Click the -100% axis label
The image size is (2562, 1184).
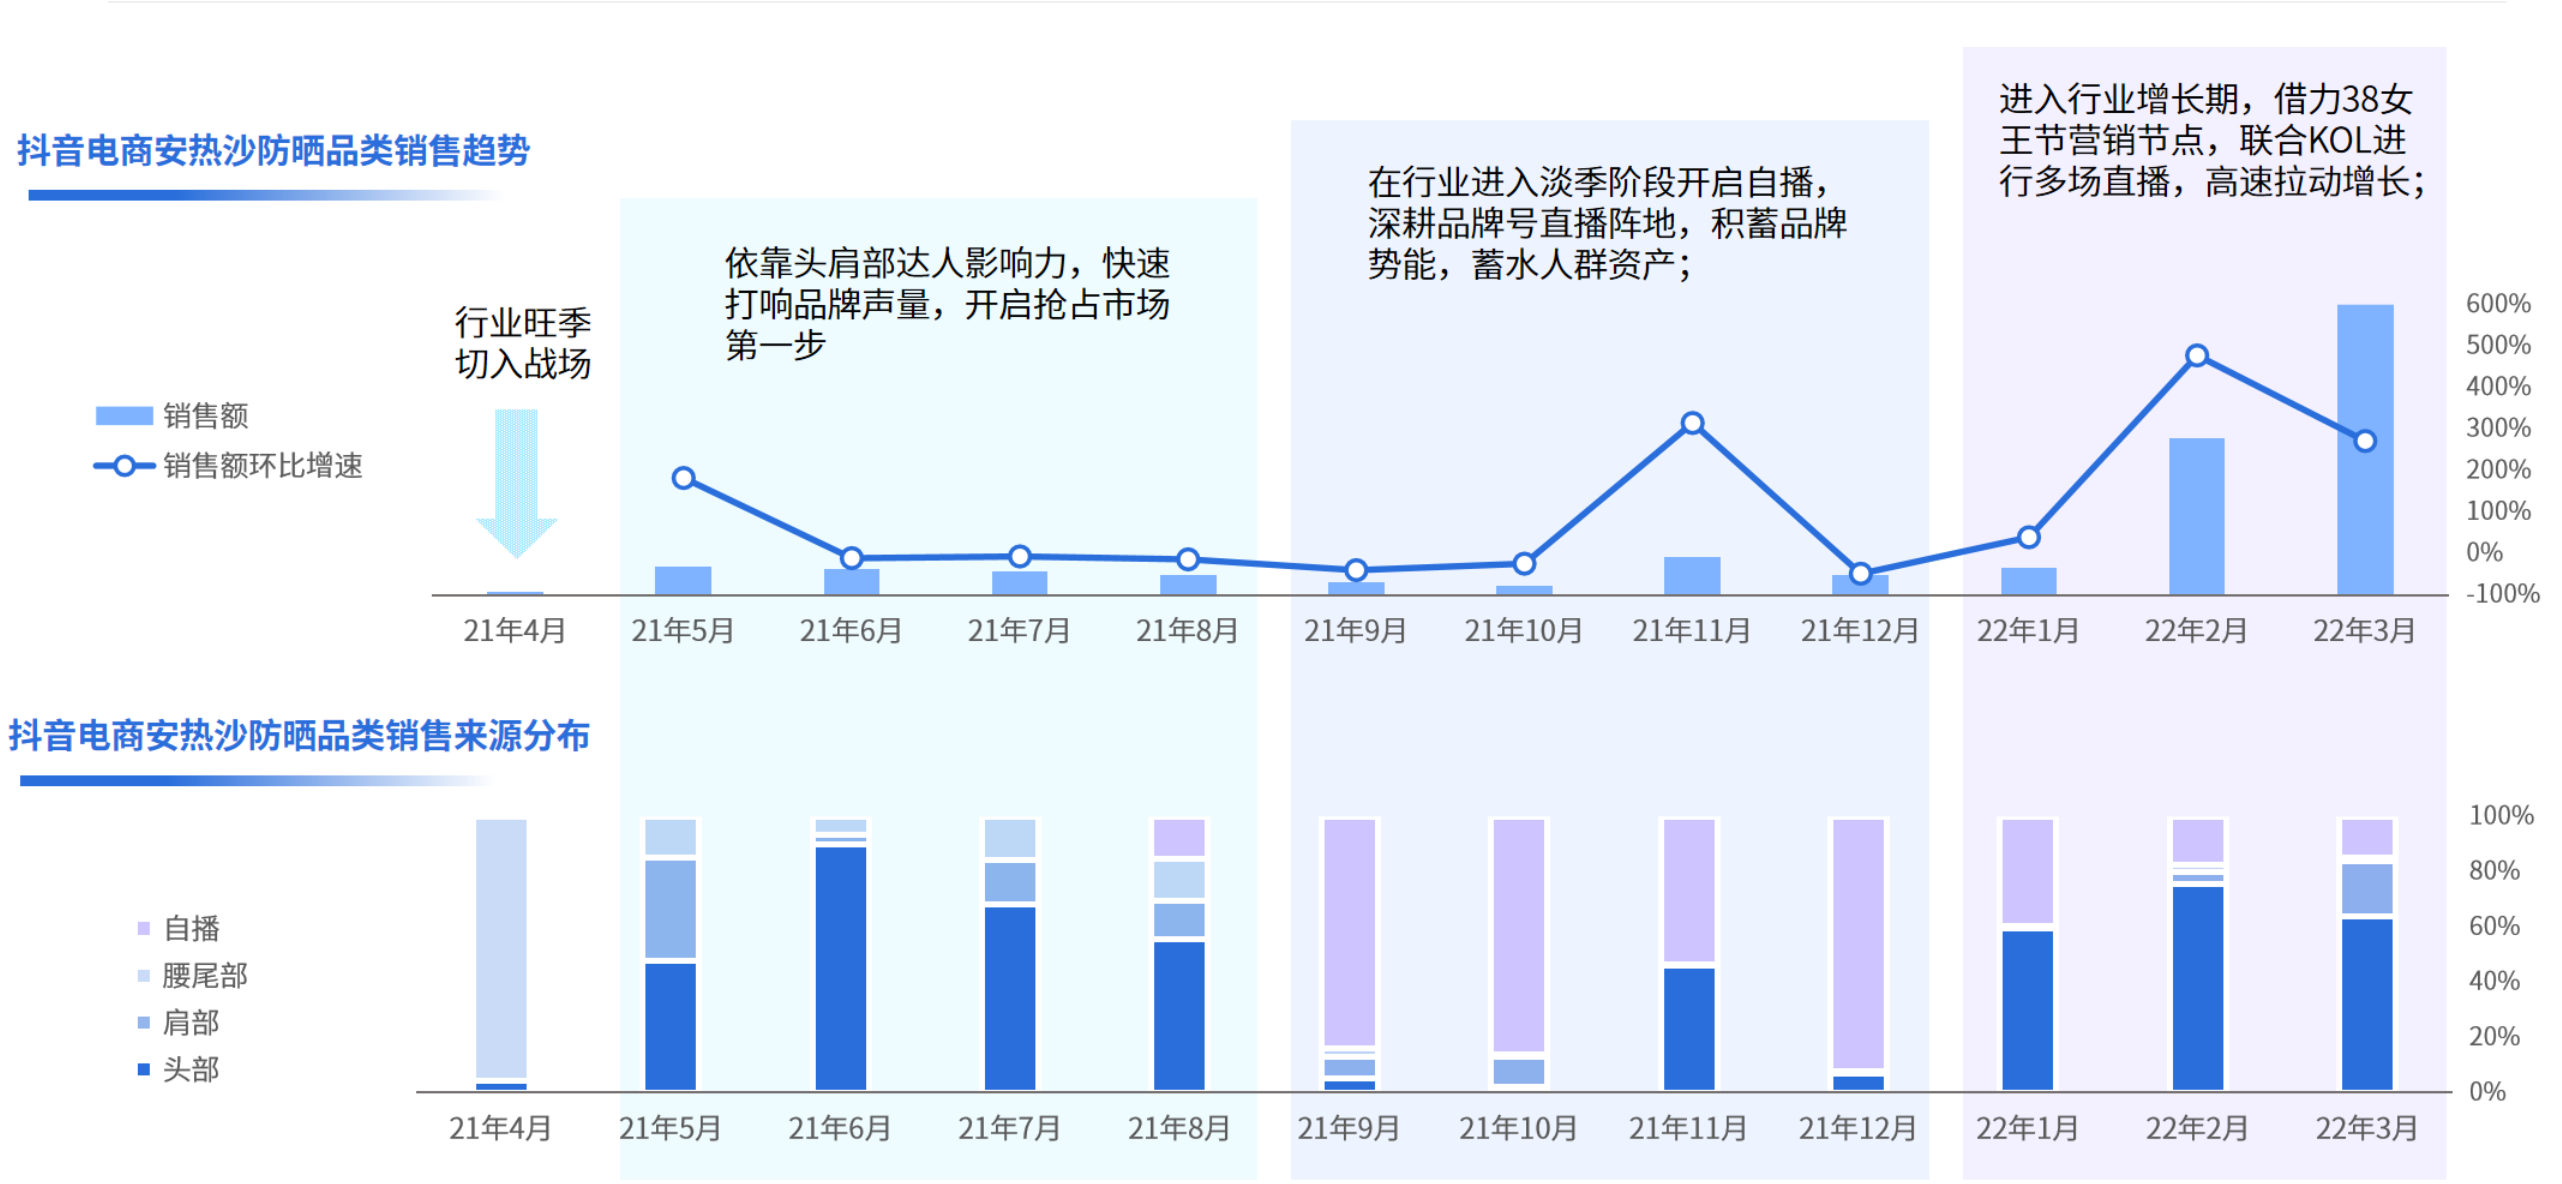pos(2502,594)
